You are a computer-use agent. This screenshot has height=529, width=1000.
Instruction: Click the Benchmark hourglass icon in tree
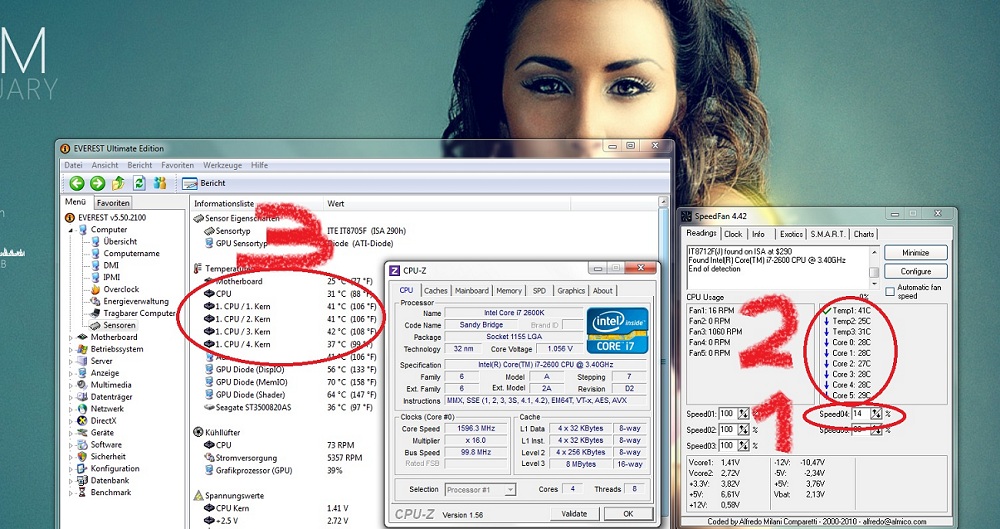82,493
